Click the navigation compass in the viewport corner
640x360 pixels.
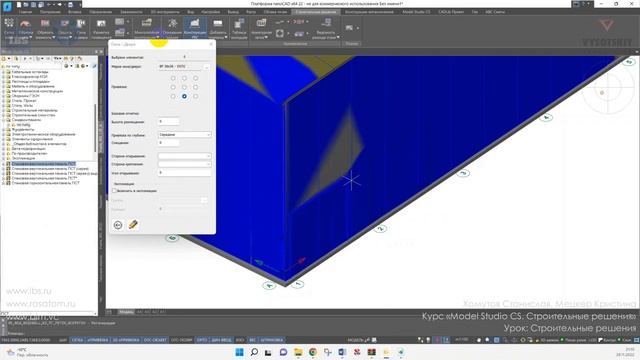click(x=608, y=88)
